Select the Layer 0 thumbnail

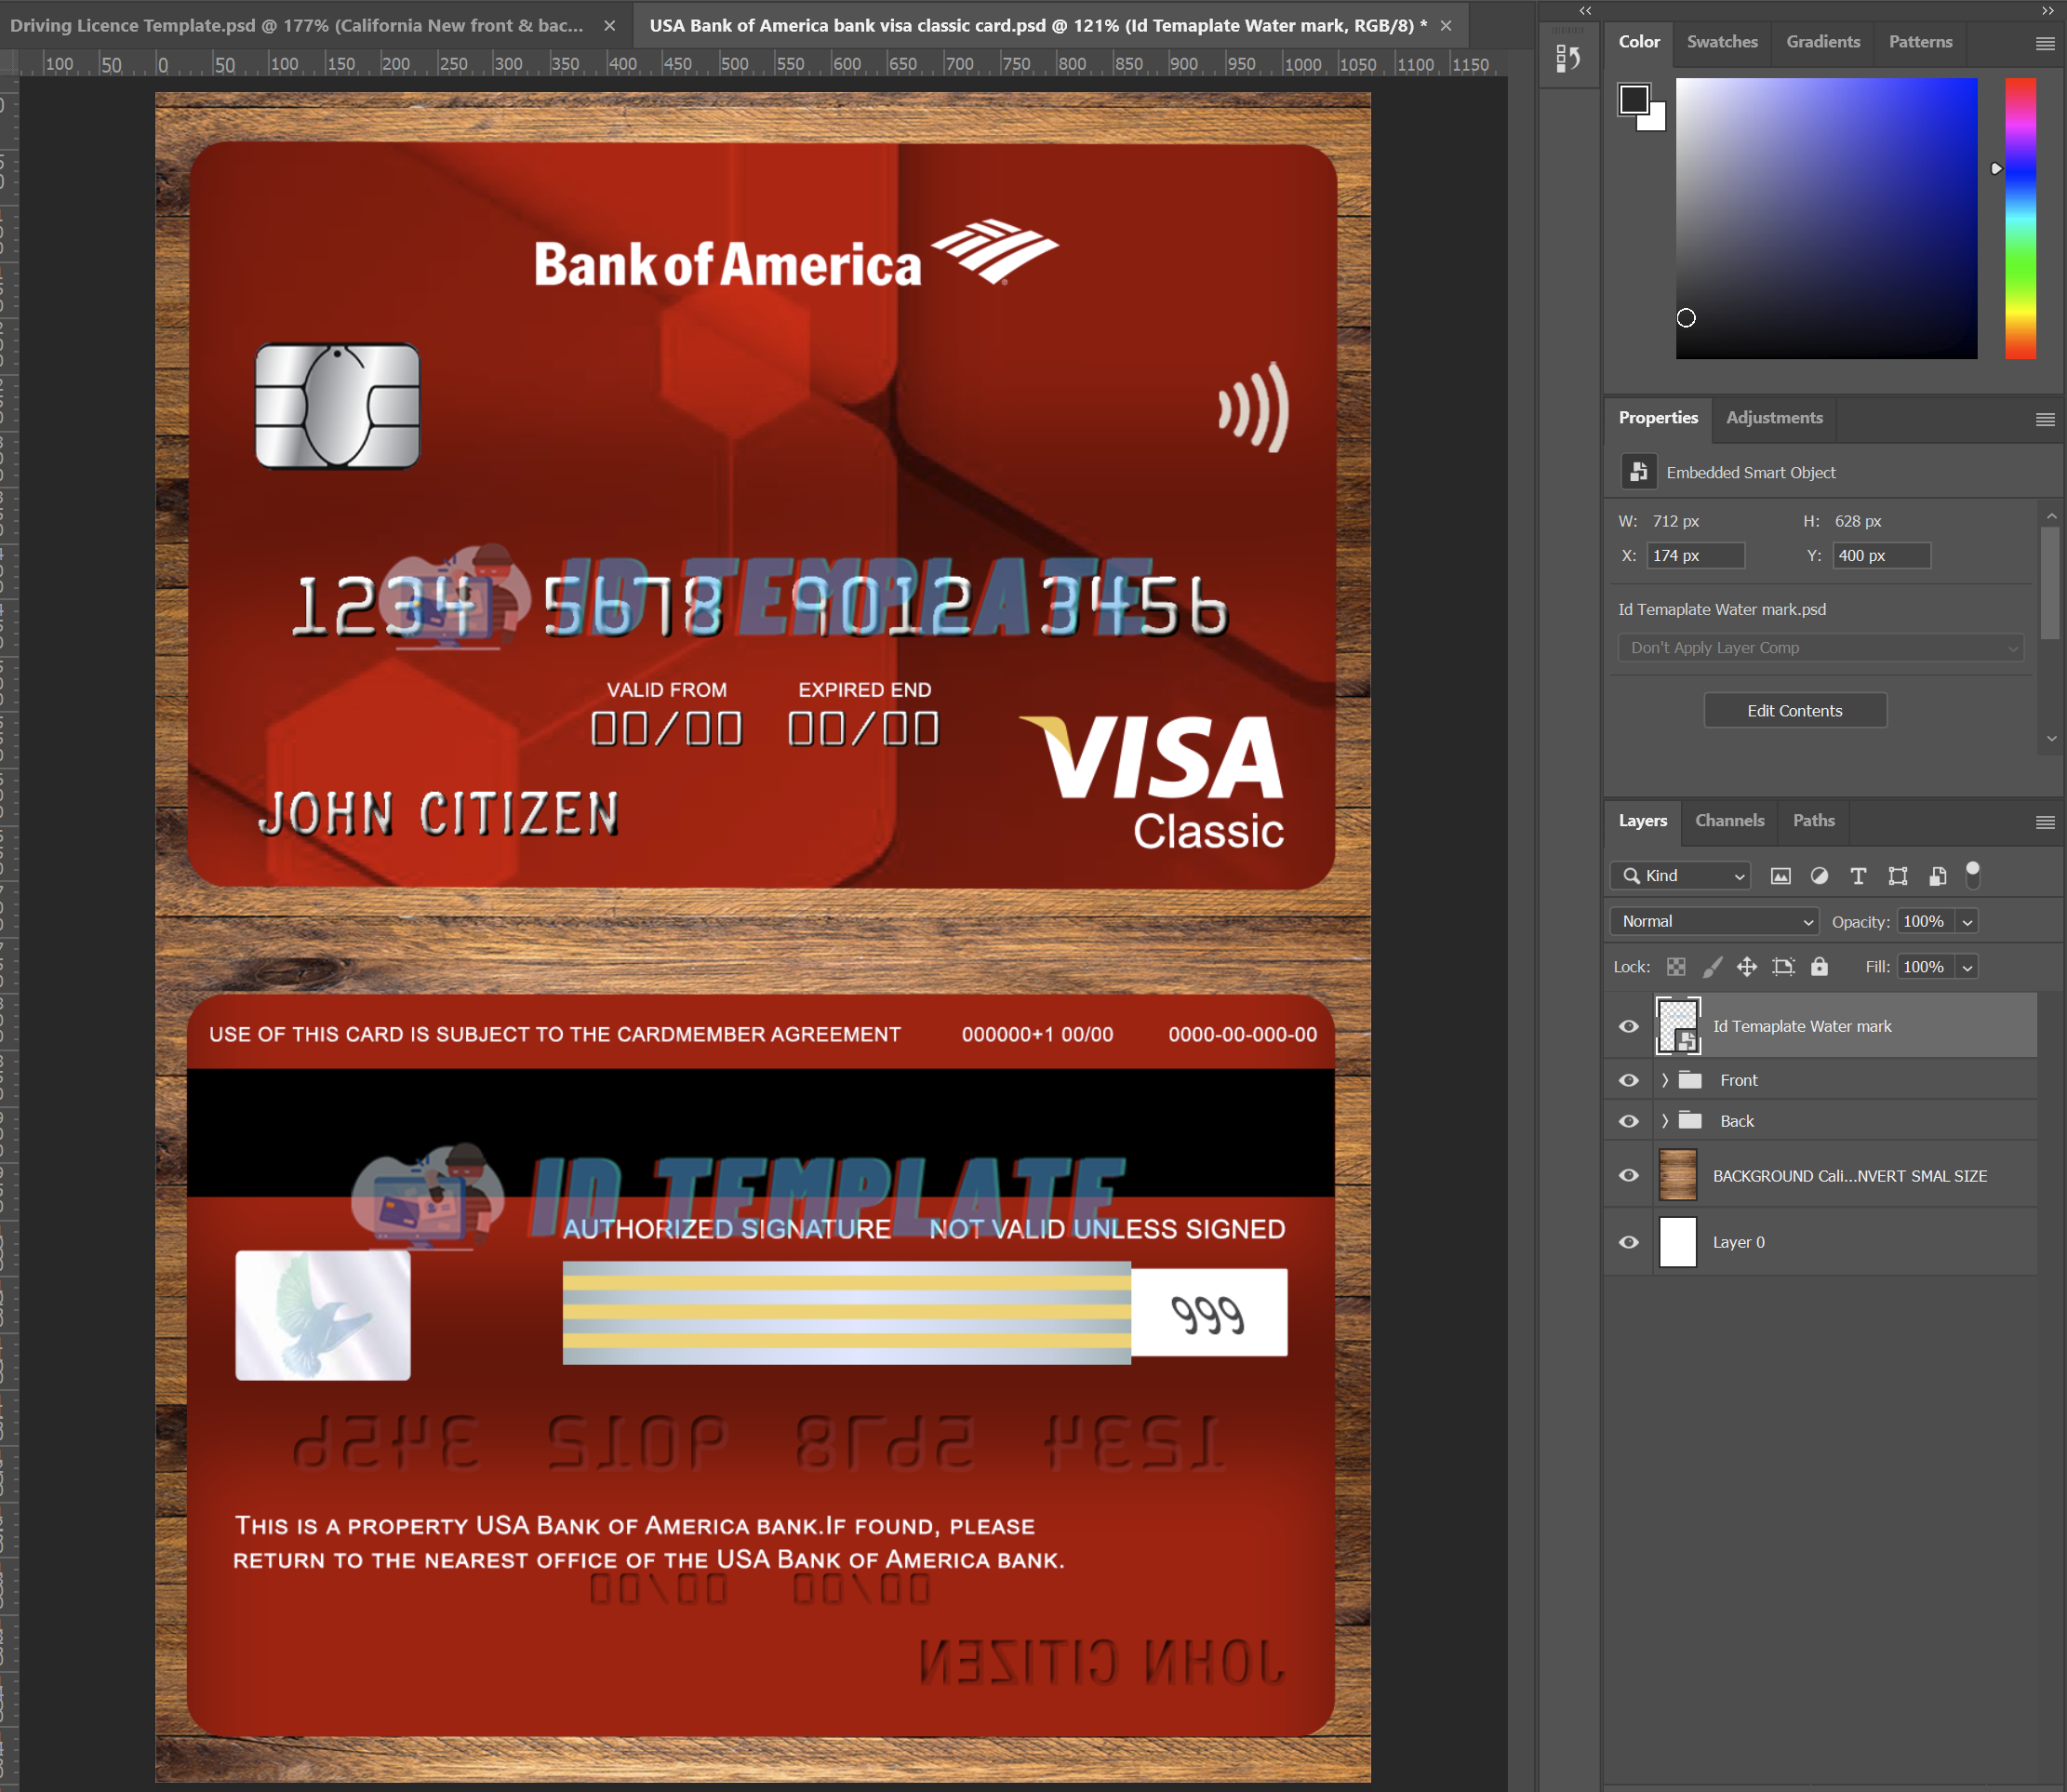point(1678,1243)
